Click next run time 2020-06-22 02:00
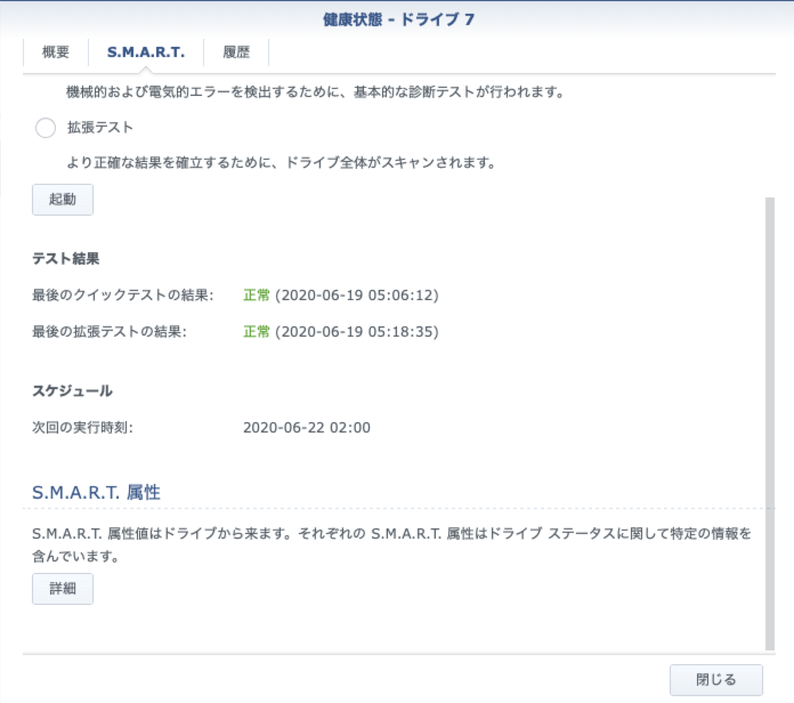 pyautogui.click(x=307, y=427)
